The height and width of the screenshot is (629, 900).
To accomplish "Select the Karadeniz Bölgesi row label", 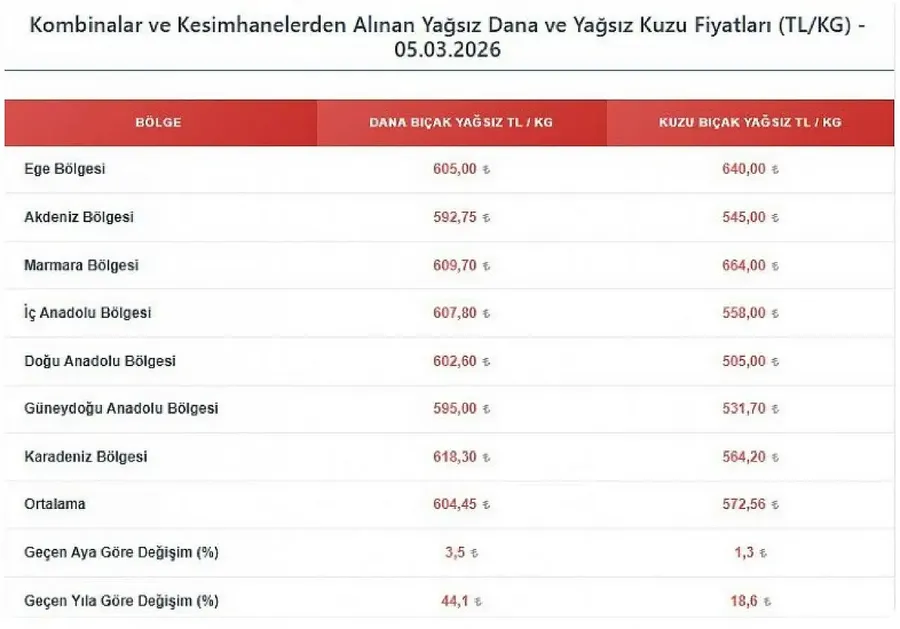I will coord(85,456).
